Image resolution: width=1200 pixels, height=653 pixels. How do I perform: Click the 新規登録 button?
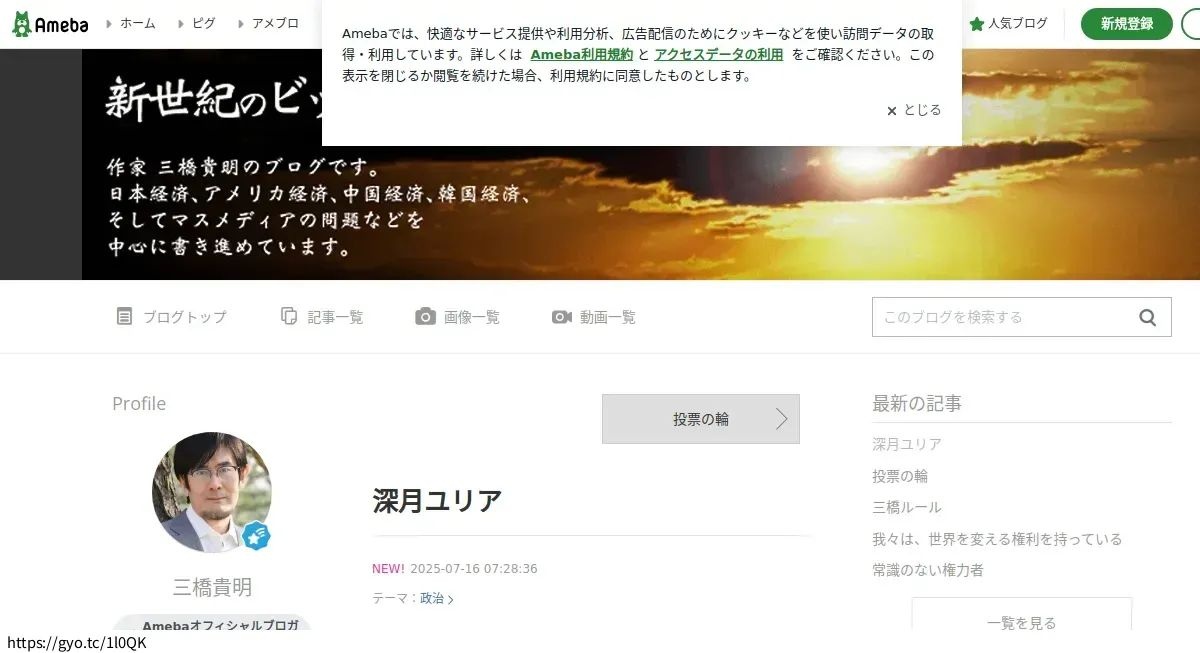[x=1127, y=24]
